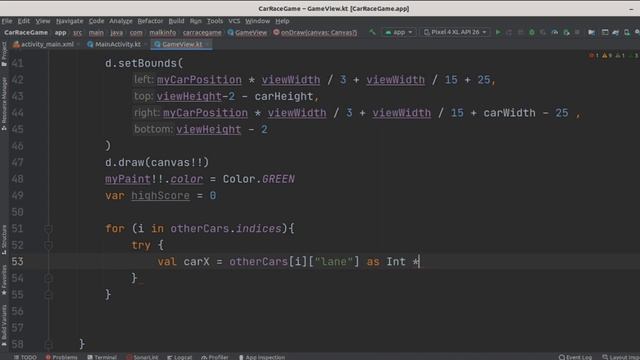Click the malkinfo breadcrumb
Image resolution: width=640 pixels, height=360 pixels.
(x=162, y=32)
